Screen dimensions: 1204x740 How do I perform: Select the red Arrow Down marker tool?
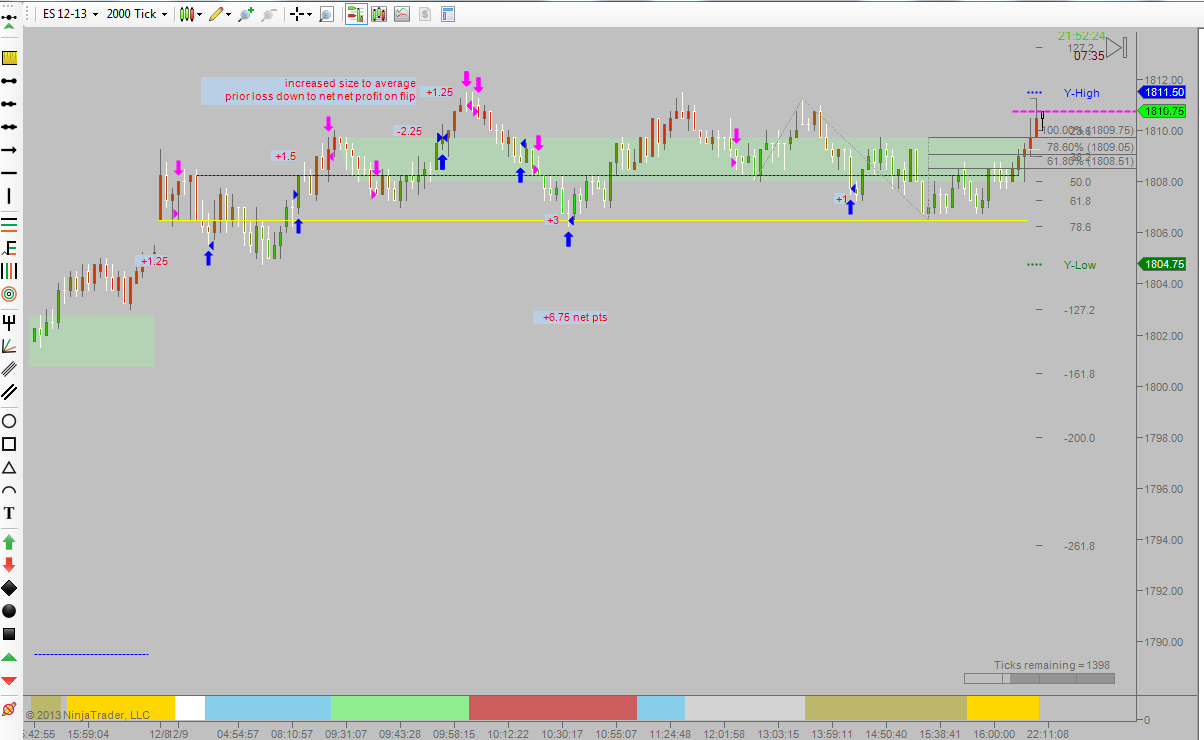coord(9,564)
